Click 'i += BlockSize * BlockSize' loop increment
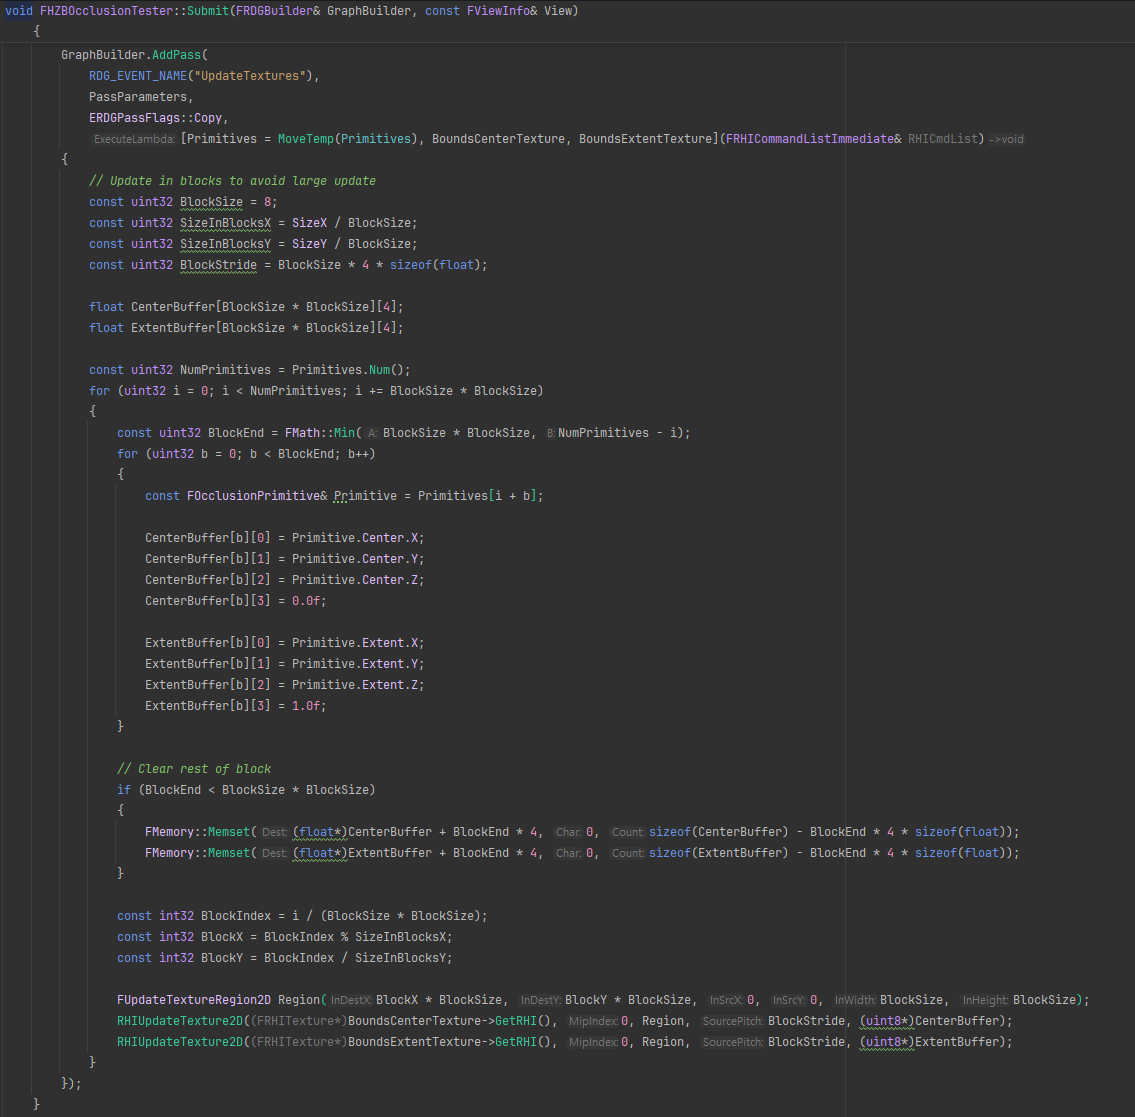The width and height of the screenshot is (1135, 1117). click(x=446, y=391)
